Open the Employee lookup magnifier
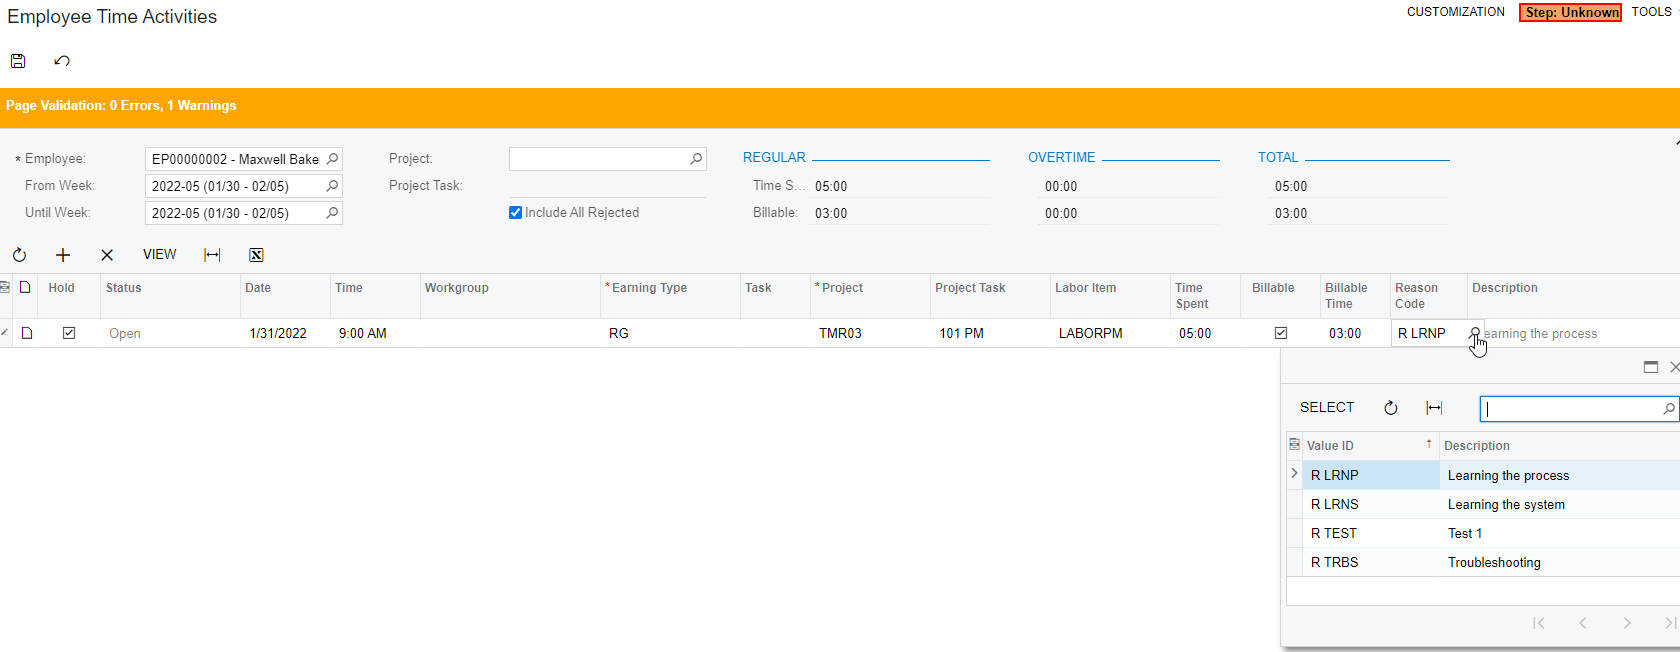Image resolution: width=1680 pixels, height=652 pixels. point(332,159)
